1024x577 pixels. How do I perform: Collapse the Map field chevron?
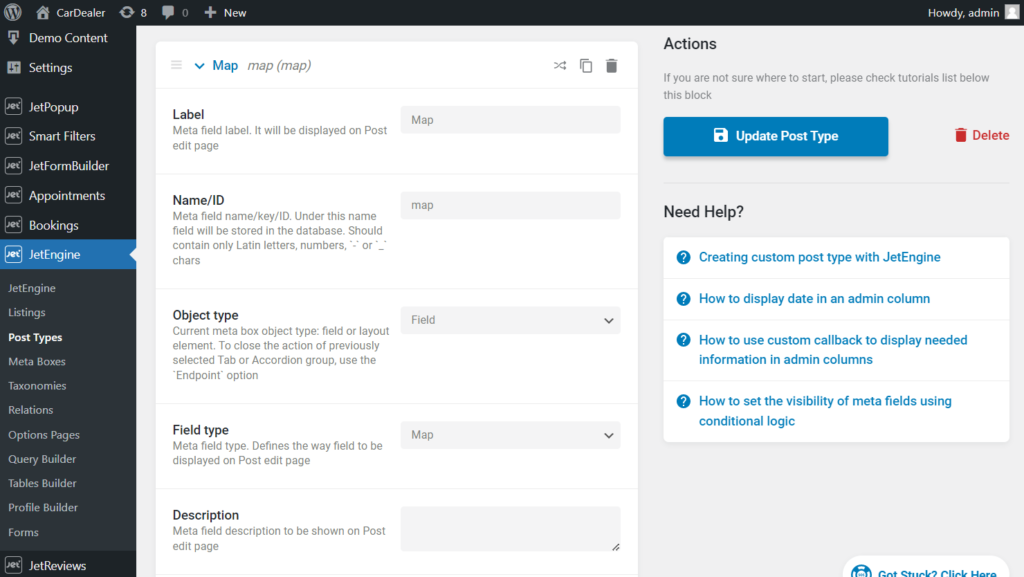click(199, 65)
